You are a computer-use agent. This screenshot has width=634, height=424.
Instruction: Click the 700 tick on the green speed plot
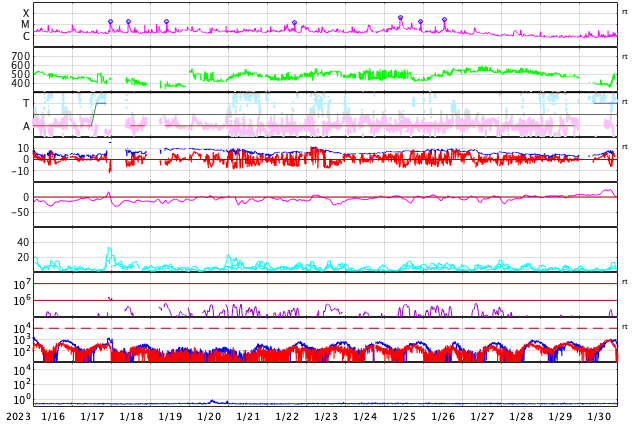pyautogui.click(x=21, y=56)
